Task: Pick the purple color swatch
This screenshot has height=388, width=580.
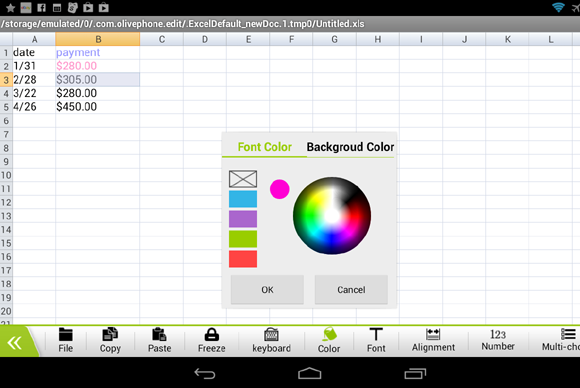Action: tap(243, 219)
